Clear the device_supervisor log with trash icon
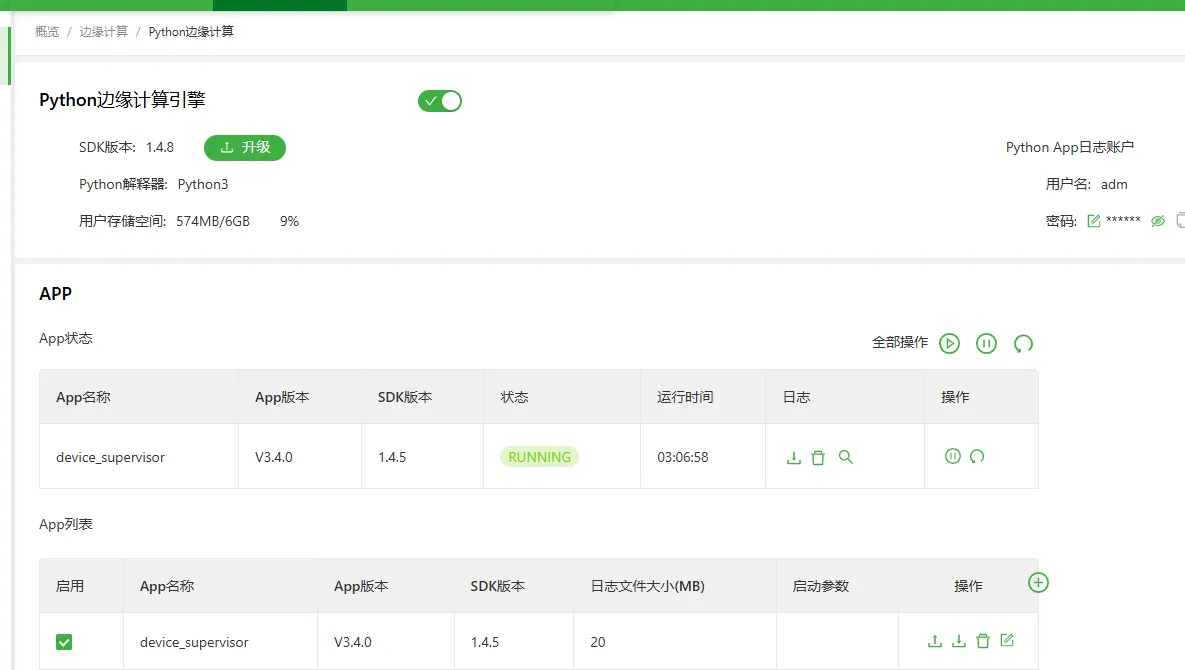Screen dimensions: 1185x670 [818, 458]
